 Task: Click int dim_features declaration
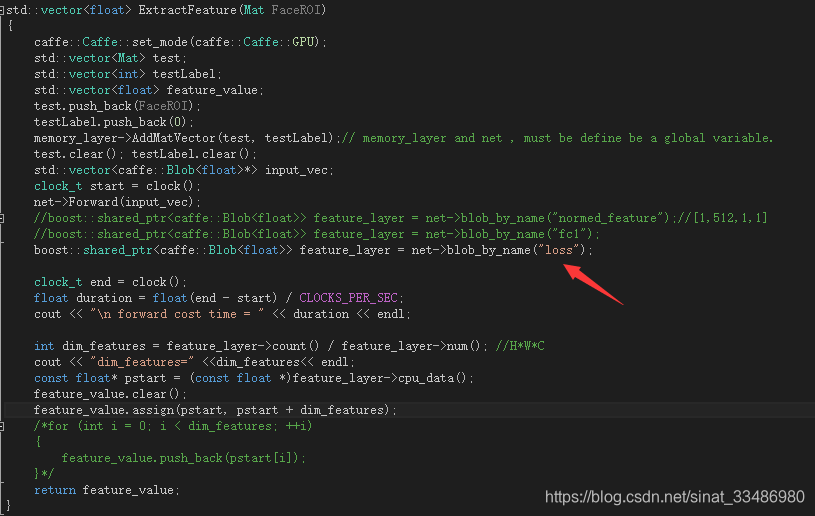(89, 346)
